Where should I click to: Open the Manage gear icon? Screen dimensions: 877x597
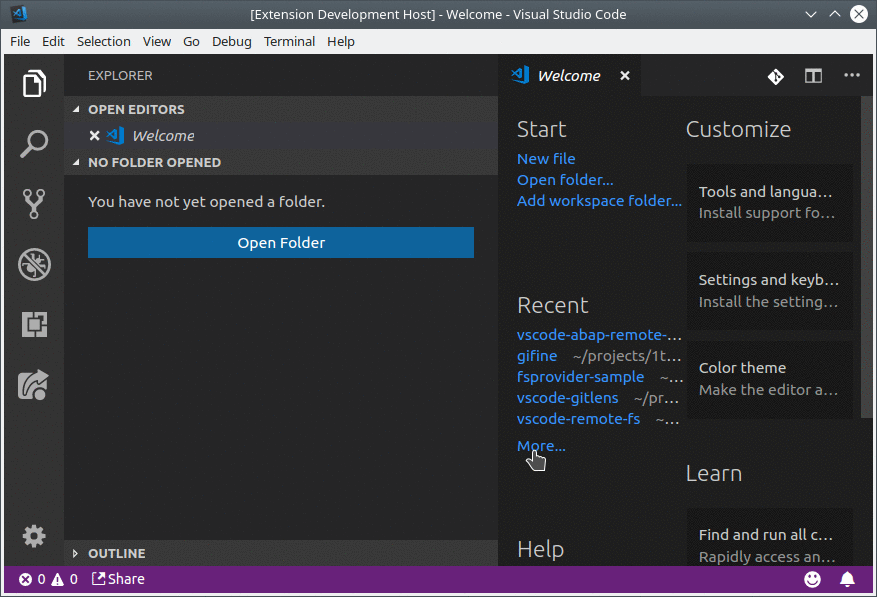click(x=34, y=536)
